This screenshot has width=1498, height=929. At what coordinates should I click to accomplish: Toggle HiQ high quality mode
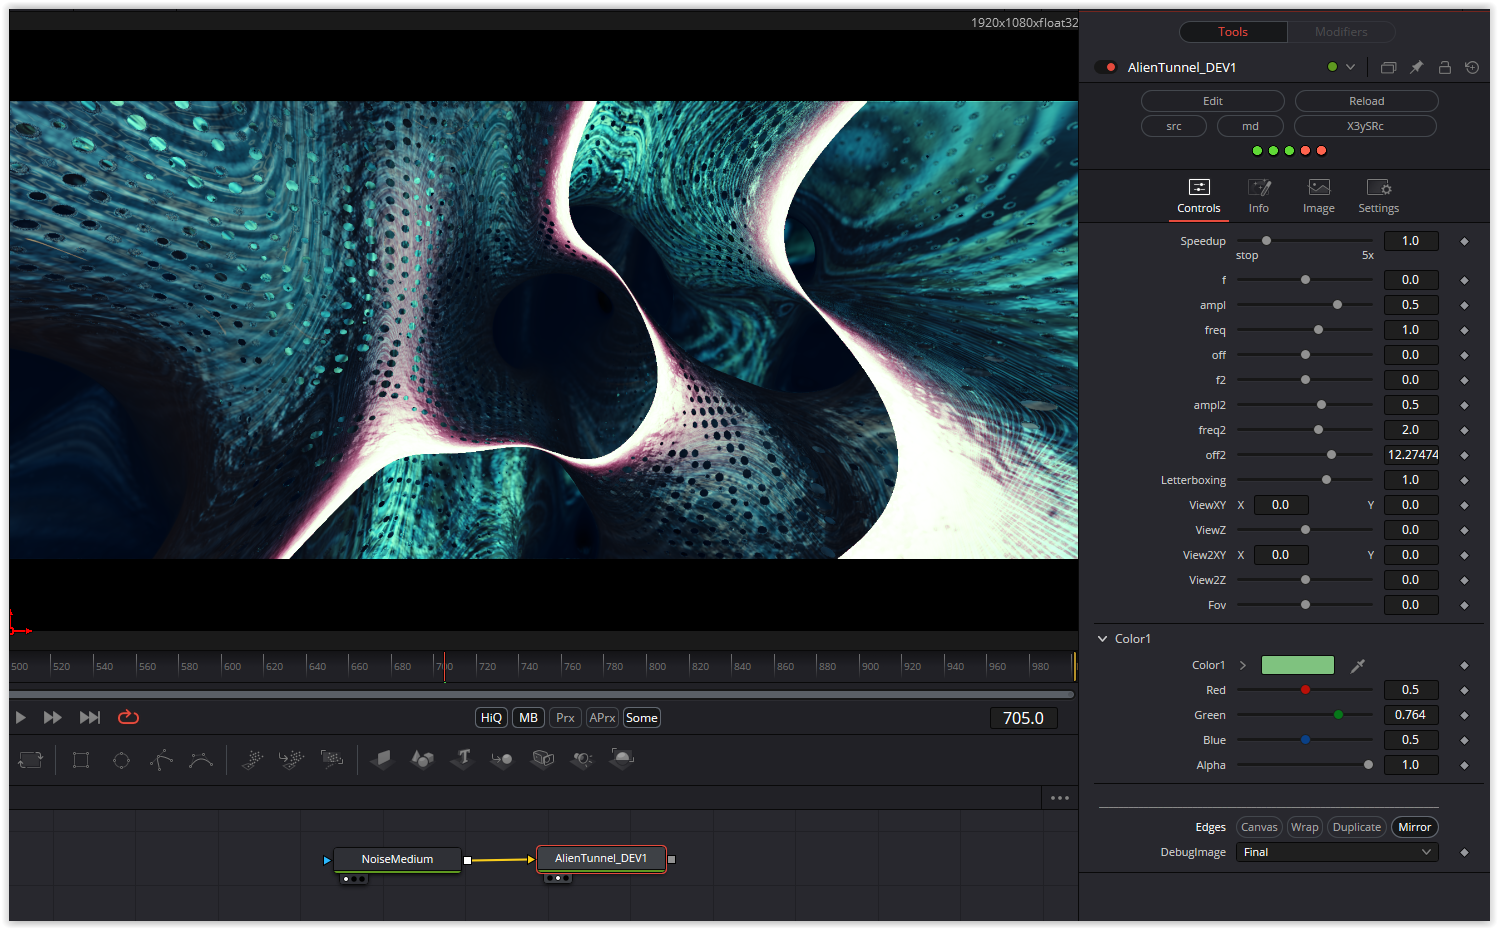click(x=491, y=718)
